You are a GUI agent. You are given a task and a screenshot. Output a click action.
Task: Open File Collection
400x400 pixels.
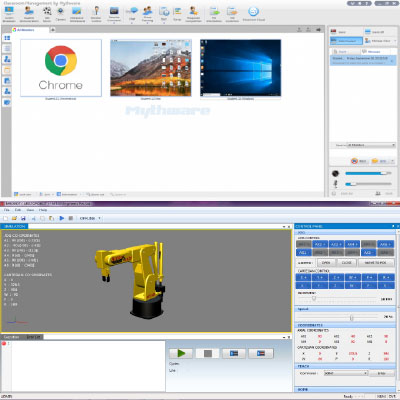[232, 14]
